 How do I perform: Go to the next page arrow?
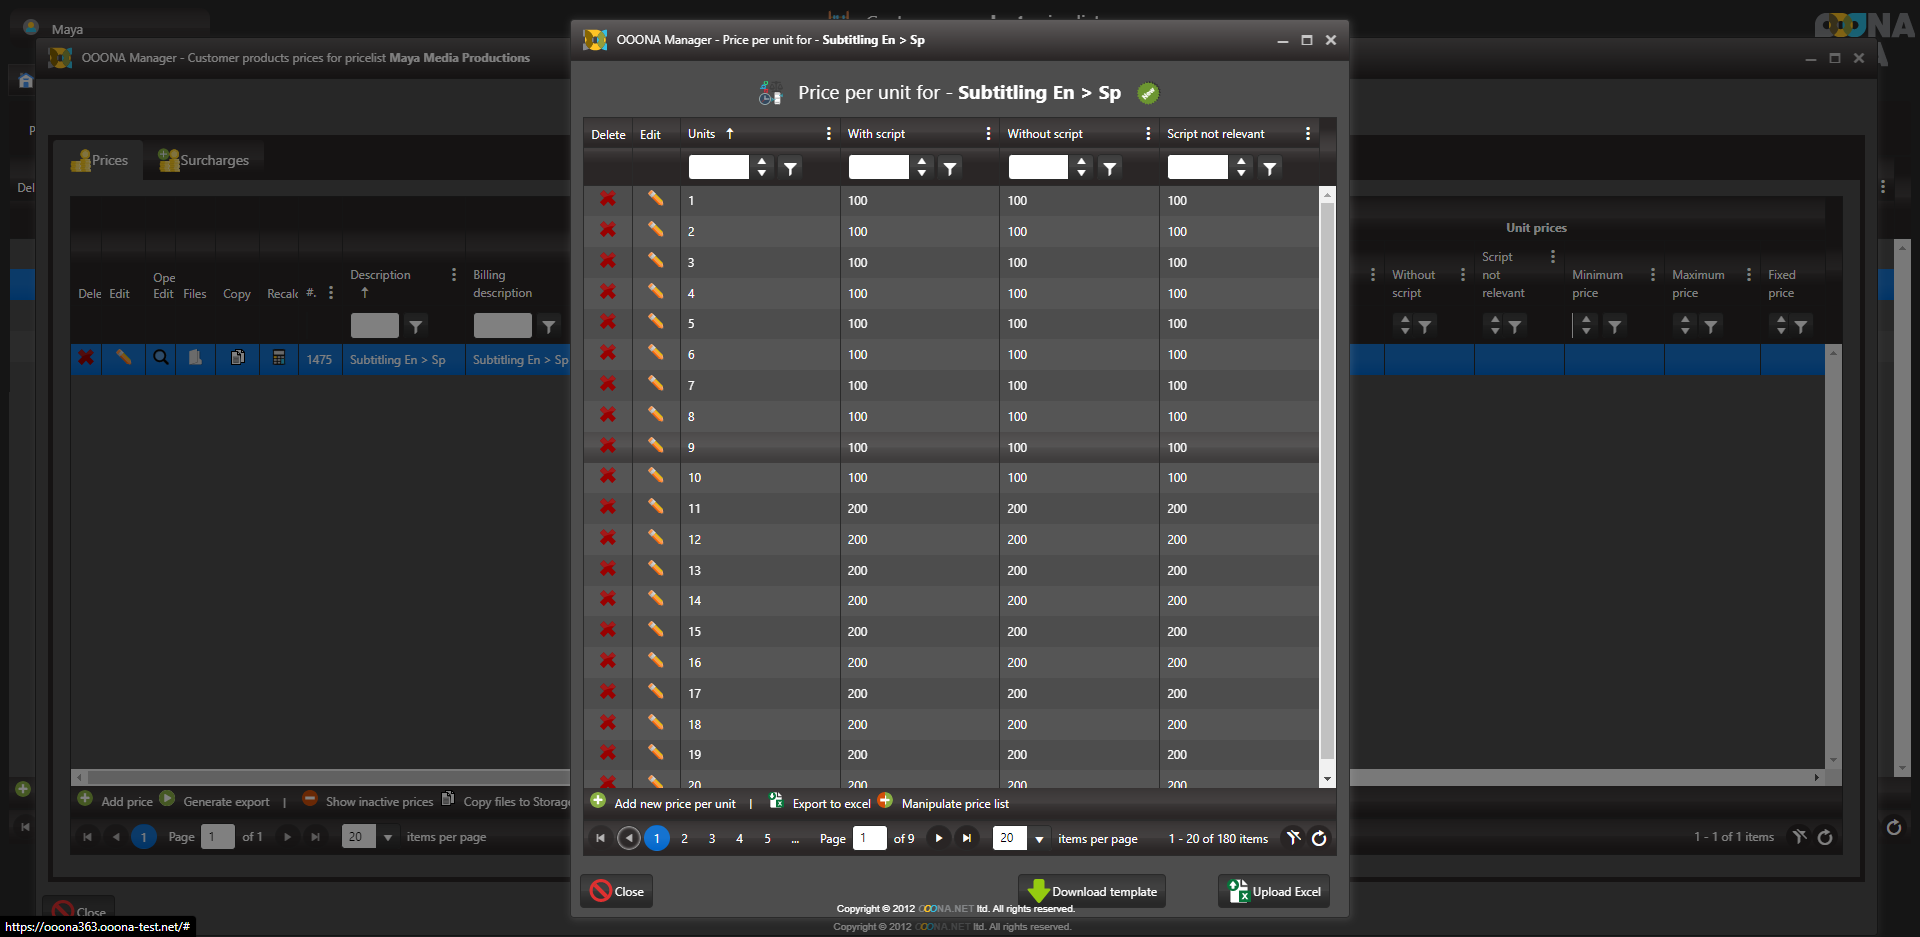click(938, 838)
